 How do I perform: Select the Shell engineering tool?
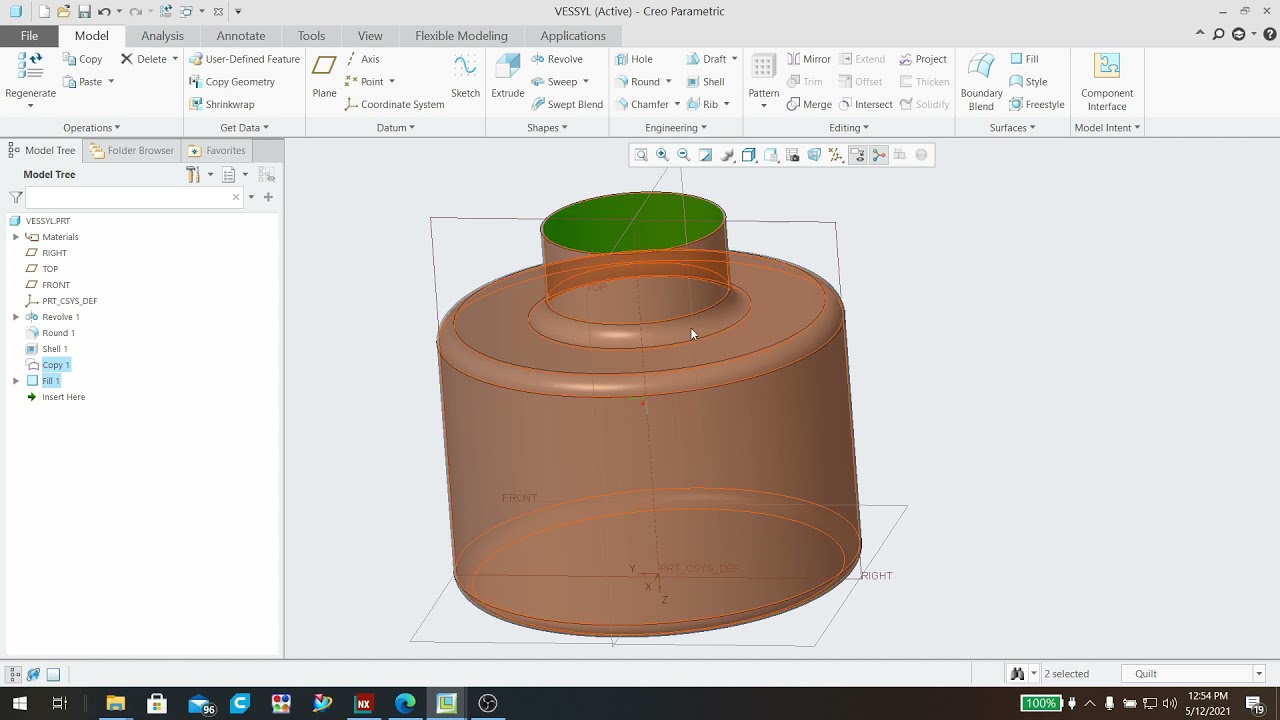pyautogui.click(x=704, y=82)
